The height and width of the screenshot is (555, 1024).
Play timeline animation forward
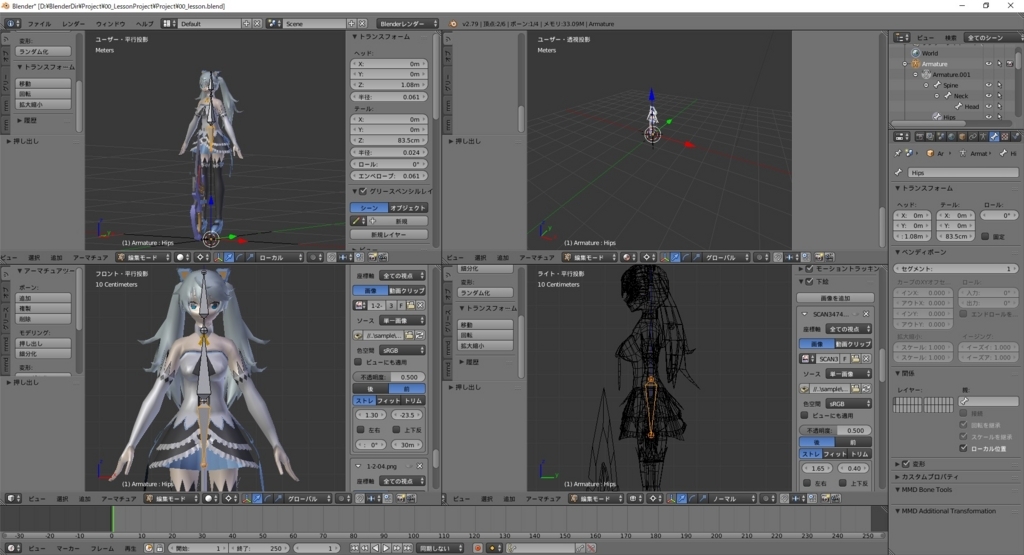(386, 548)
